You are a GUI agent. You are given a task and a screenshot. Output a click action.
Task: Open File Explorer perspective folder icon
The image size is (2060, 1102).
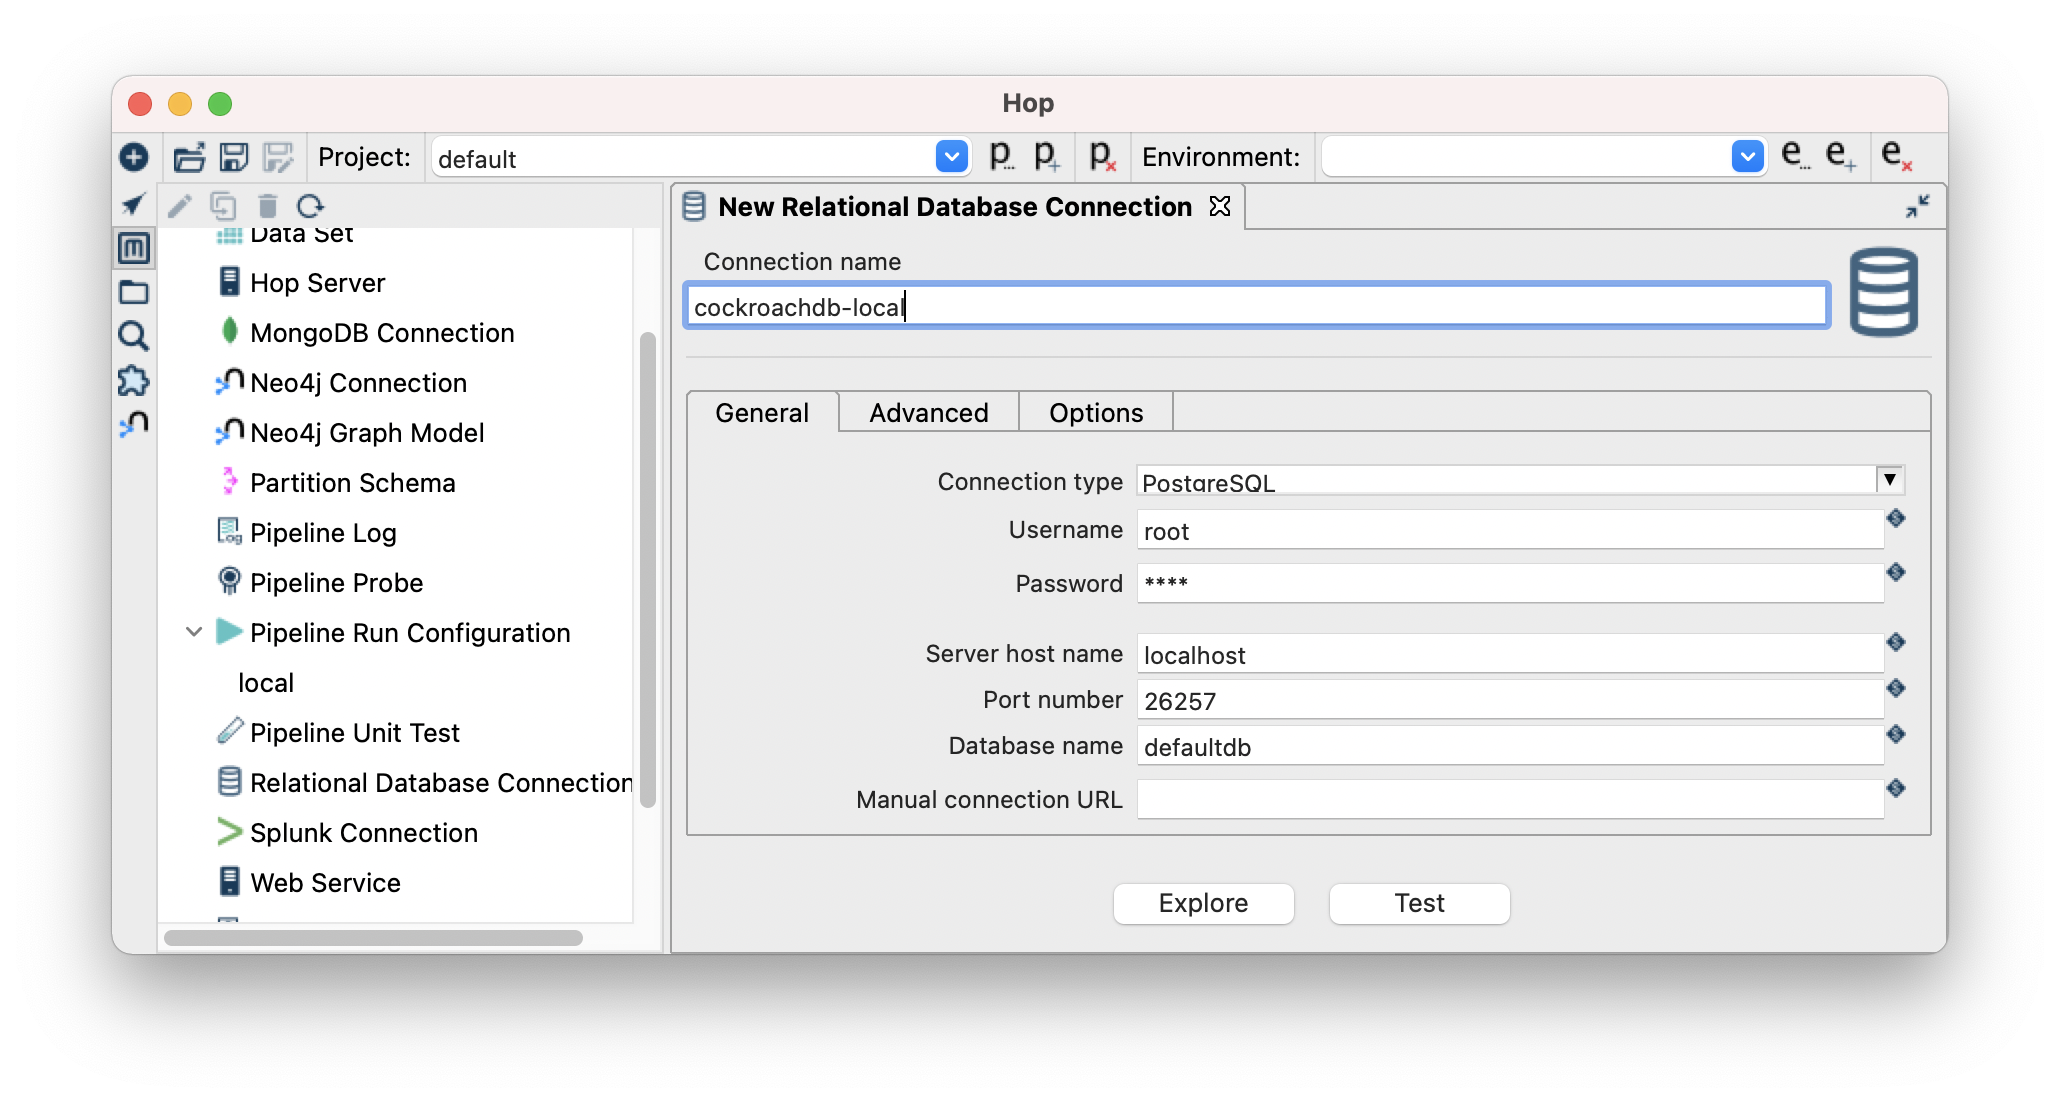134,292
